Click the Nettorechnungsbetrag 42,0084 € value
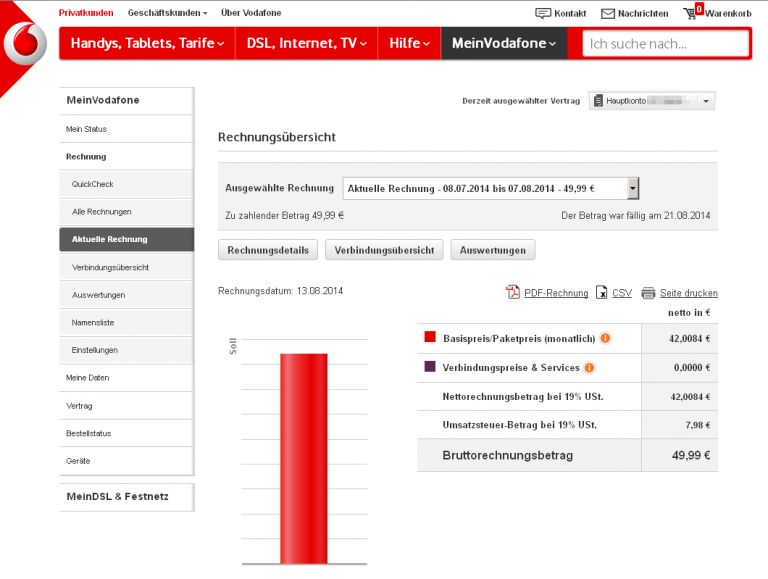768x579 pixels. coord(690,396)
